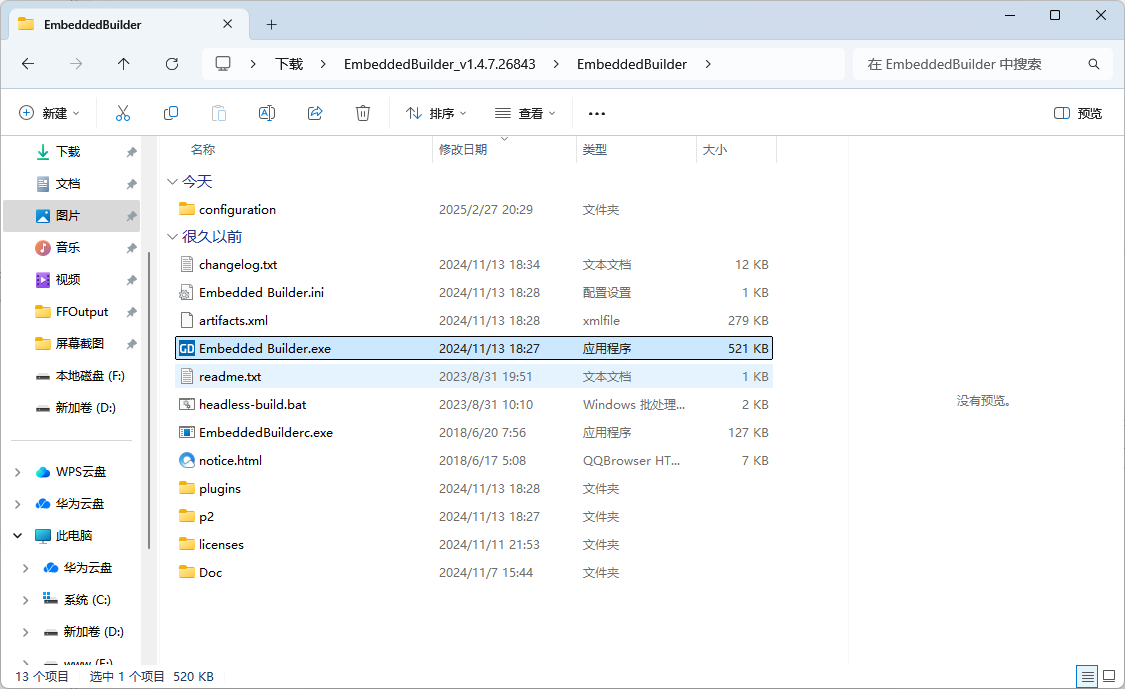Viewport: 1125px width, 689px height.
Task: Click the Cut scissors icon in toolbar
Action: (123, 113)
